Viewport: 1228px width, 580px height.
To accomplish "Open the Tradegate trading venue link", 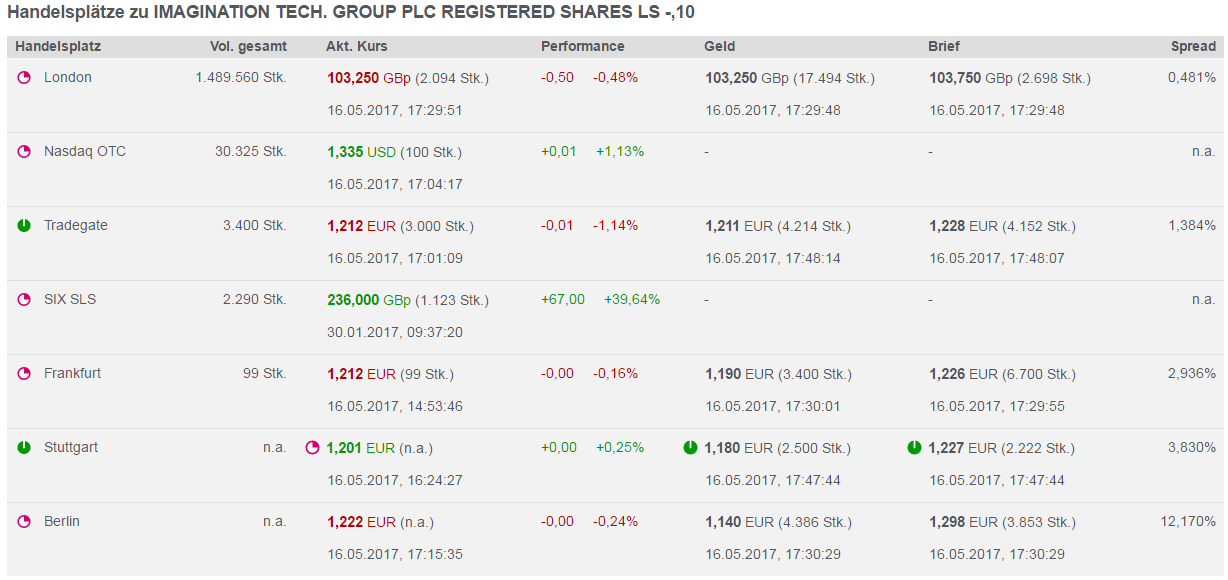I will point(75,225).
